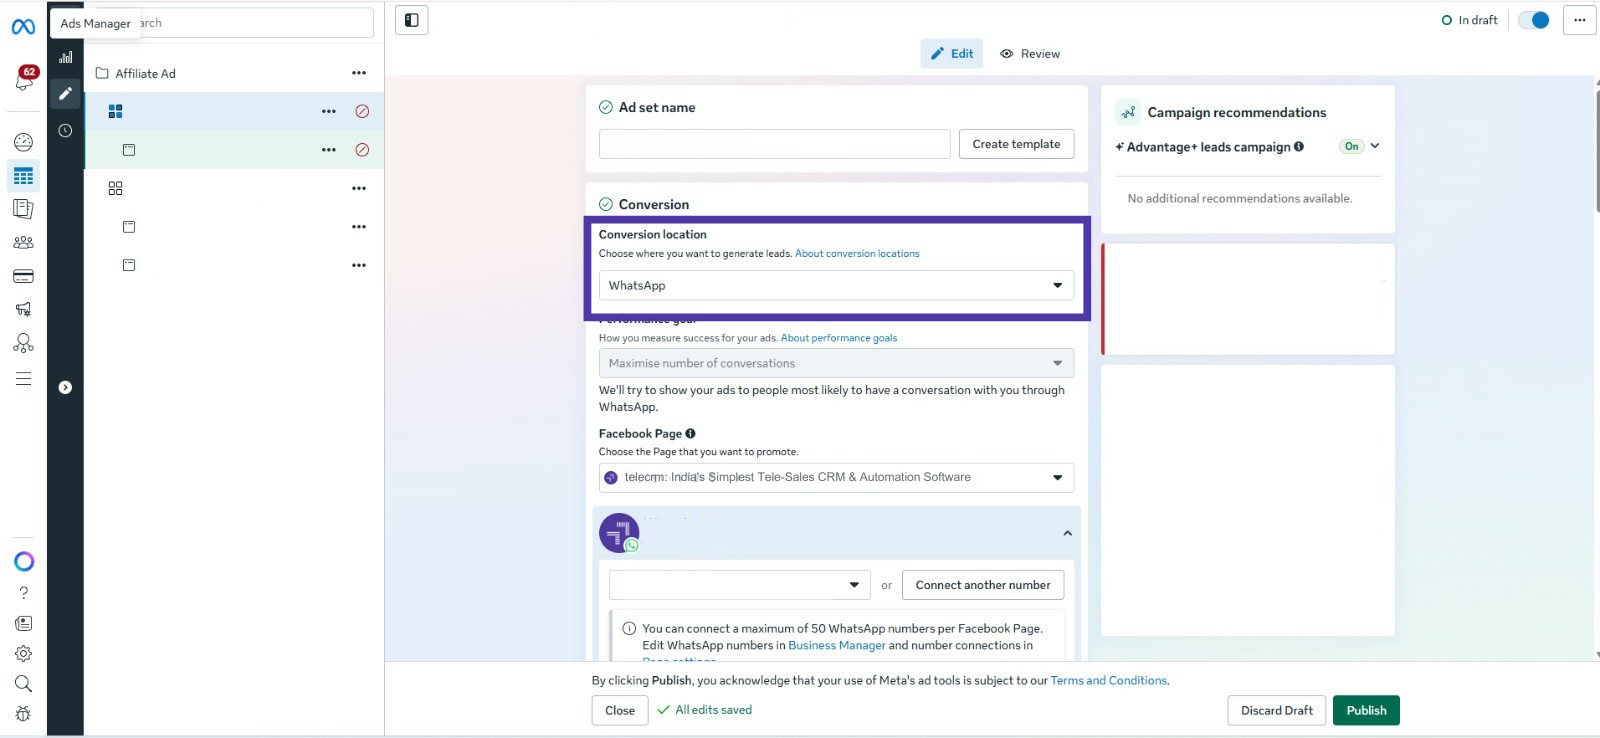Click the Close button
The width and height of the screenshot is (1600, 738).
620,711
